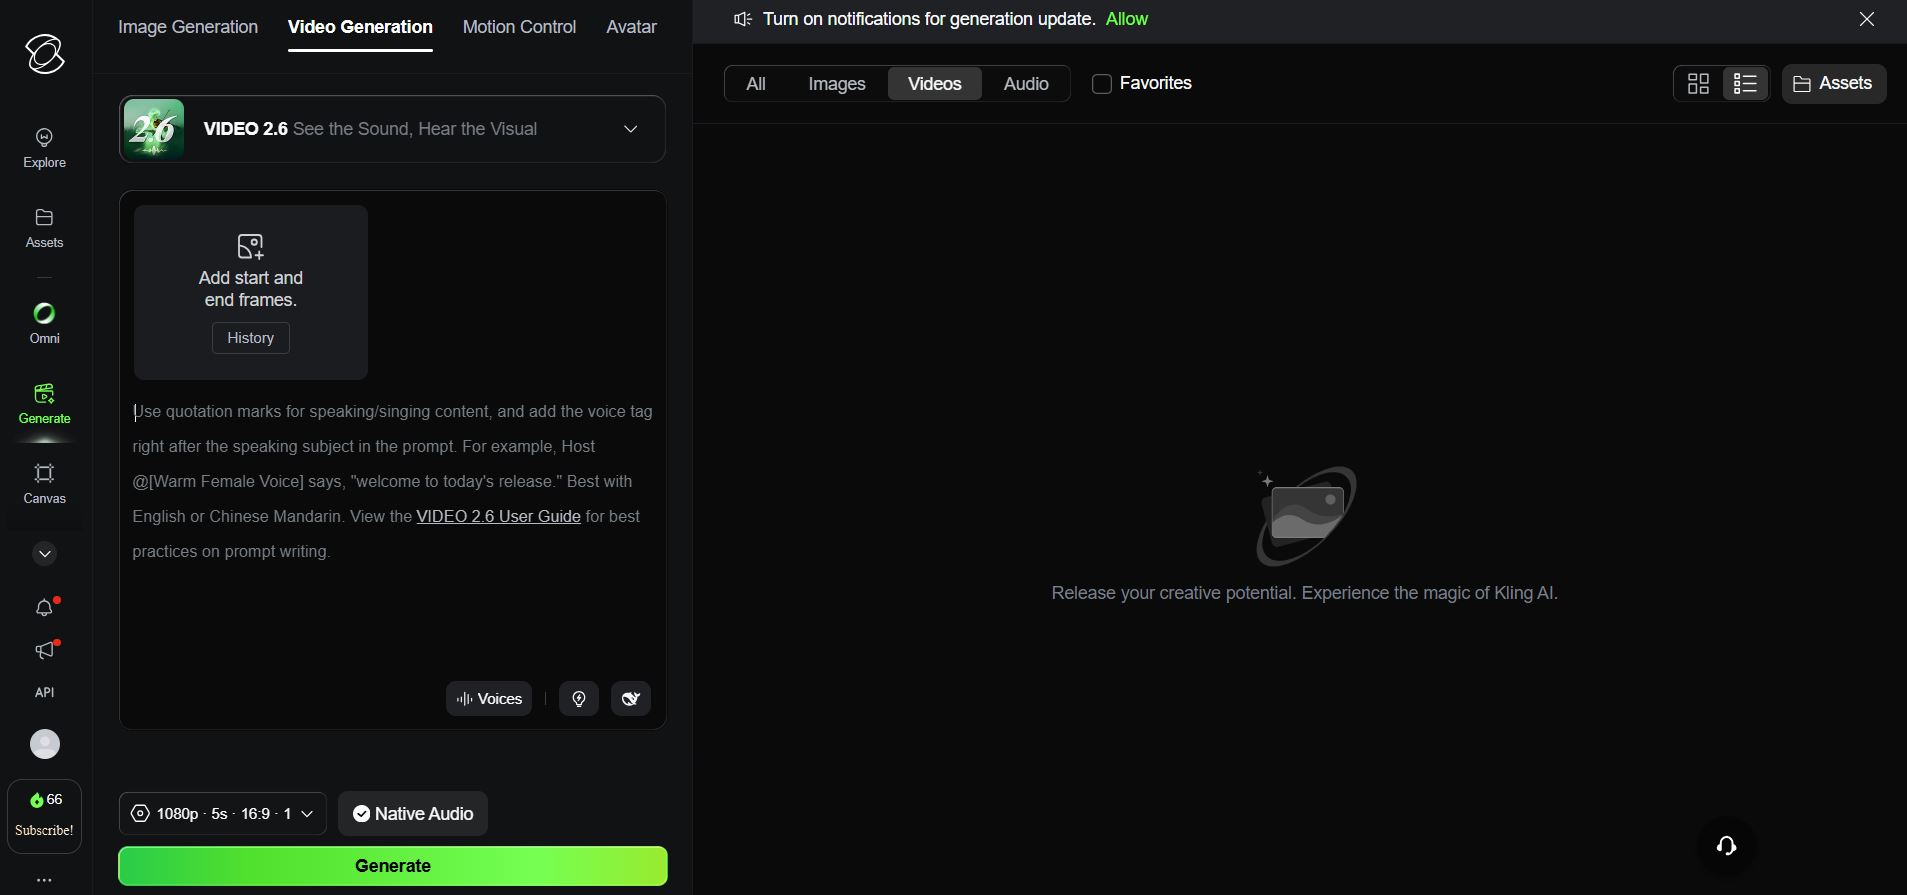Open the Voices selector

pyautogui.click(x=489, y=699)
